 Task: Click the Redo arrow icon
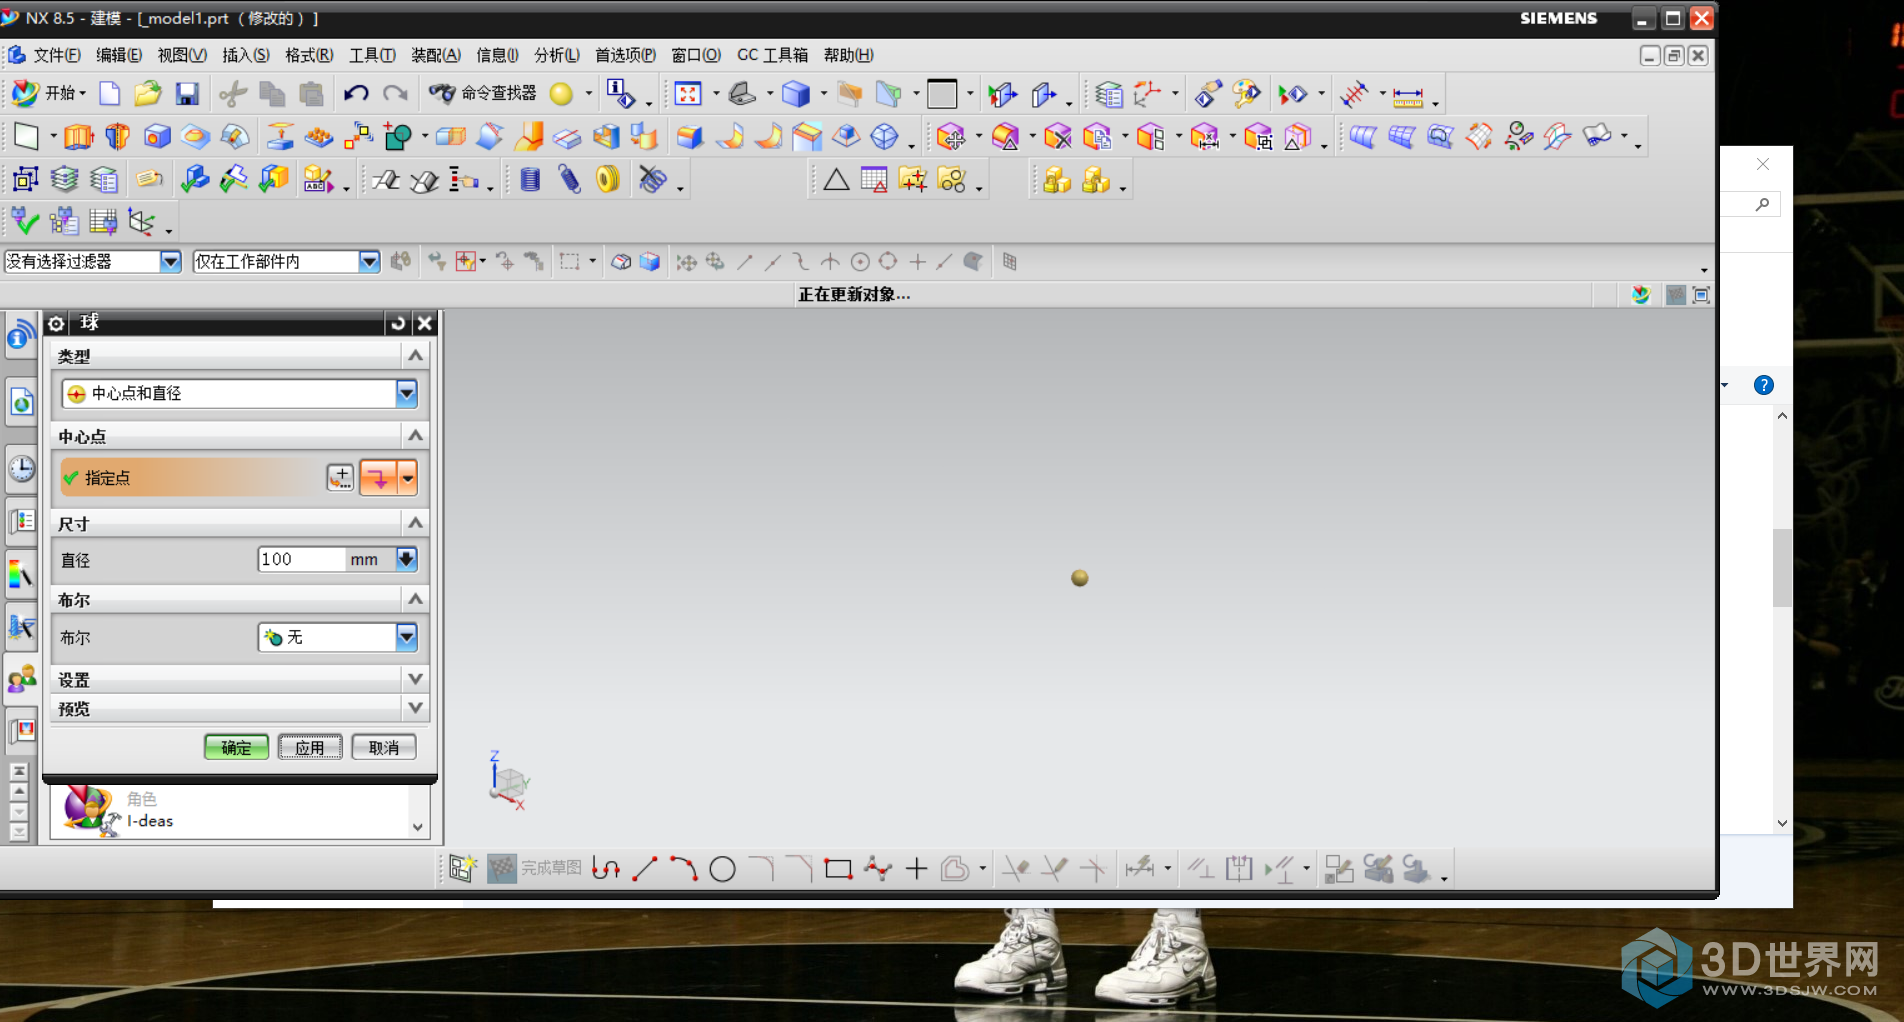[x=396, y=94]
